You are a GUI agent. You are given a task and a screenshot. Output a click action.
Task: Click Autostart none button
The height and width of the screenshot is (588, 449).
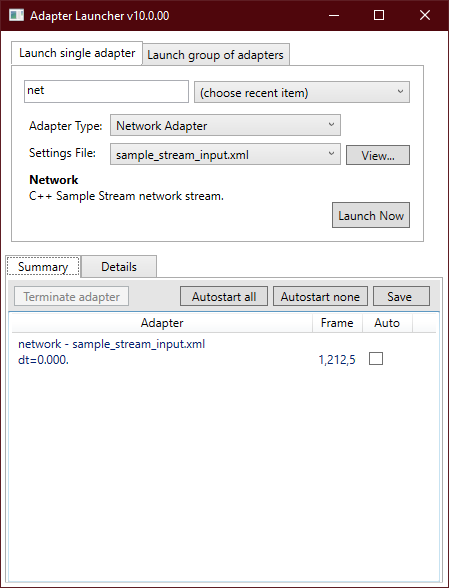[320, 296]
